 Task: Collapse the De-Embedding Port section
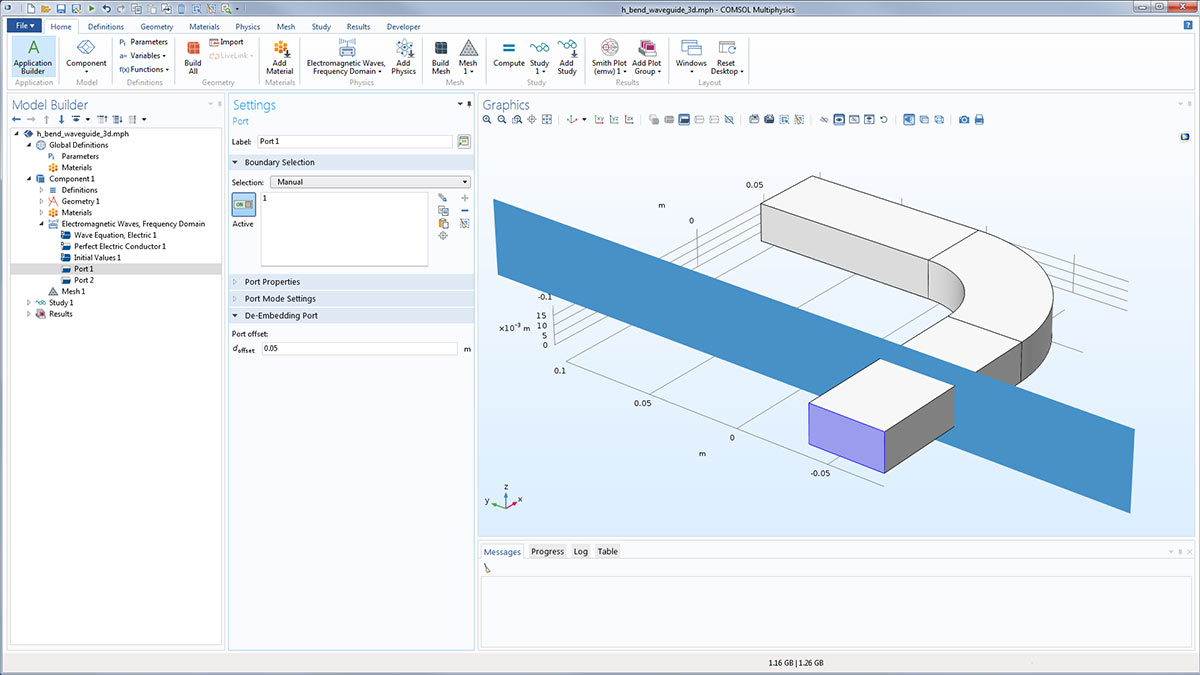(281, 316)
